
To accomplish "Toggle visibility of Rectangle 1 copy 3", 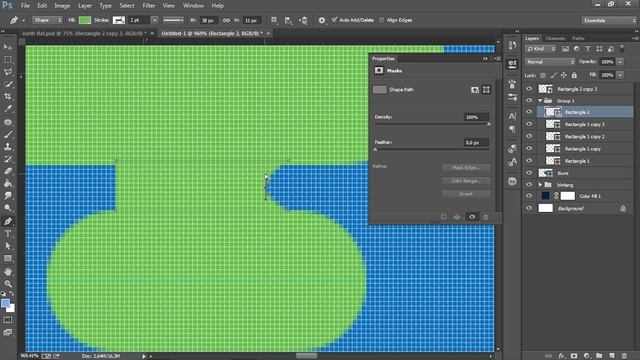I will point(529,124).
